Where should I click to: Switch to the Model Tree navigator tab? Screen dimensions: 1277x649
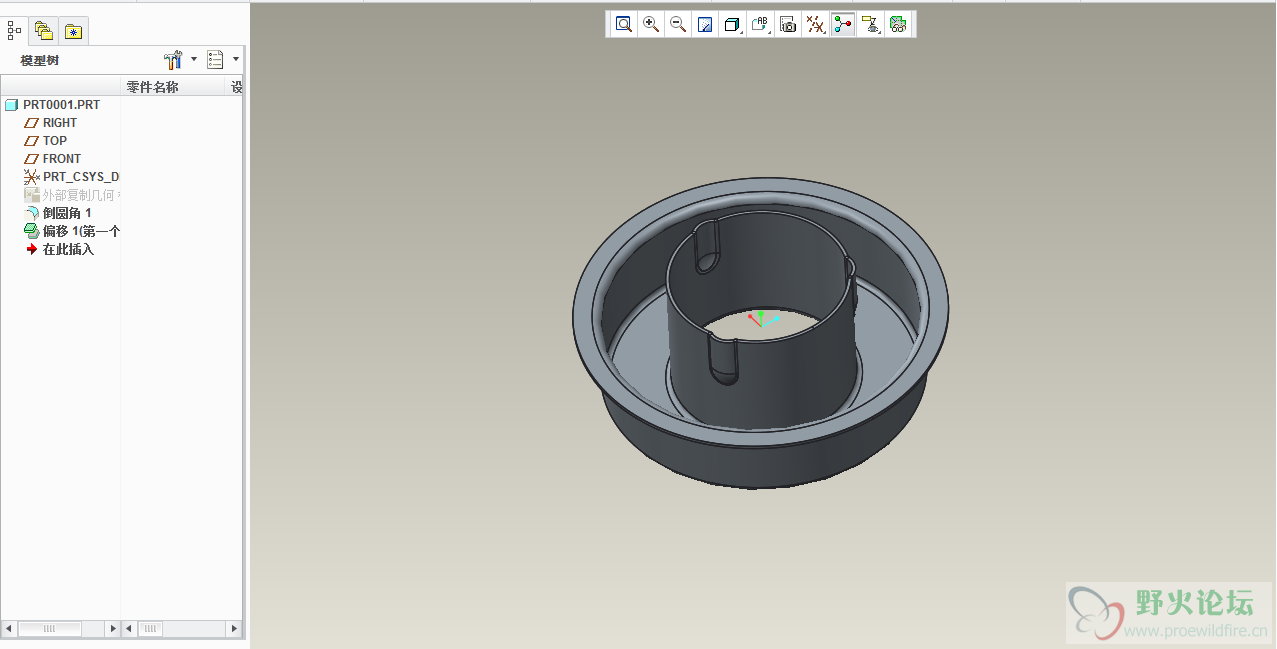[x=15, y=31]
